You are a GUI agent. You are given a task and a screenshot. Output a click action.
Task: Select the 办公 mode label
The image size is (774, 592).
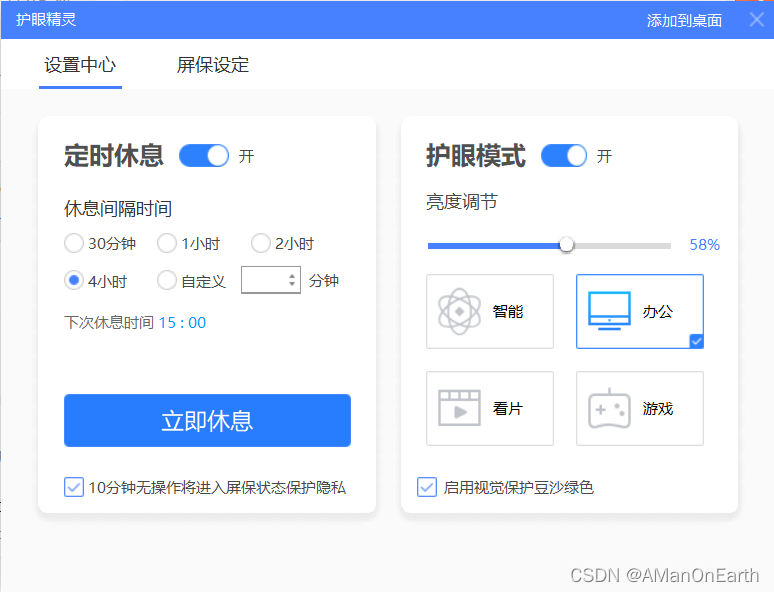click(658, 312)
